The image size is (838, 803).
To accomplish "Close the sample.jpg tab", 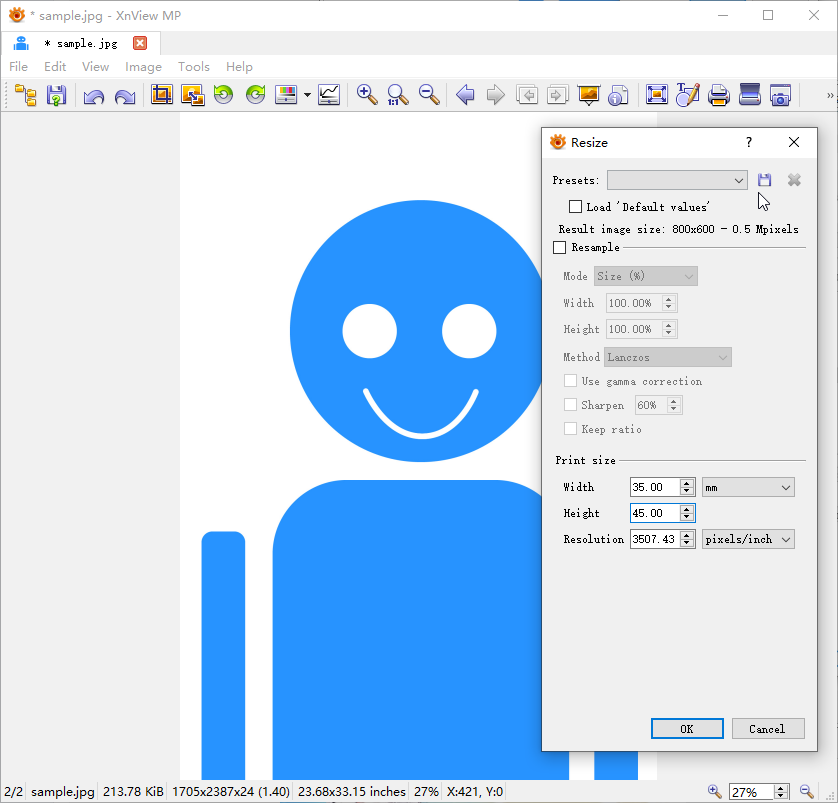I will coord(140,43).
